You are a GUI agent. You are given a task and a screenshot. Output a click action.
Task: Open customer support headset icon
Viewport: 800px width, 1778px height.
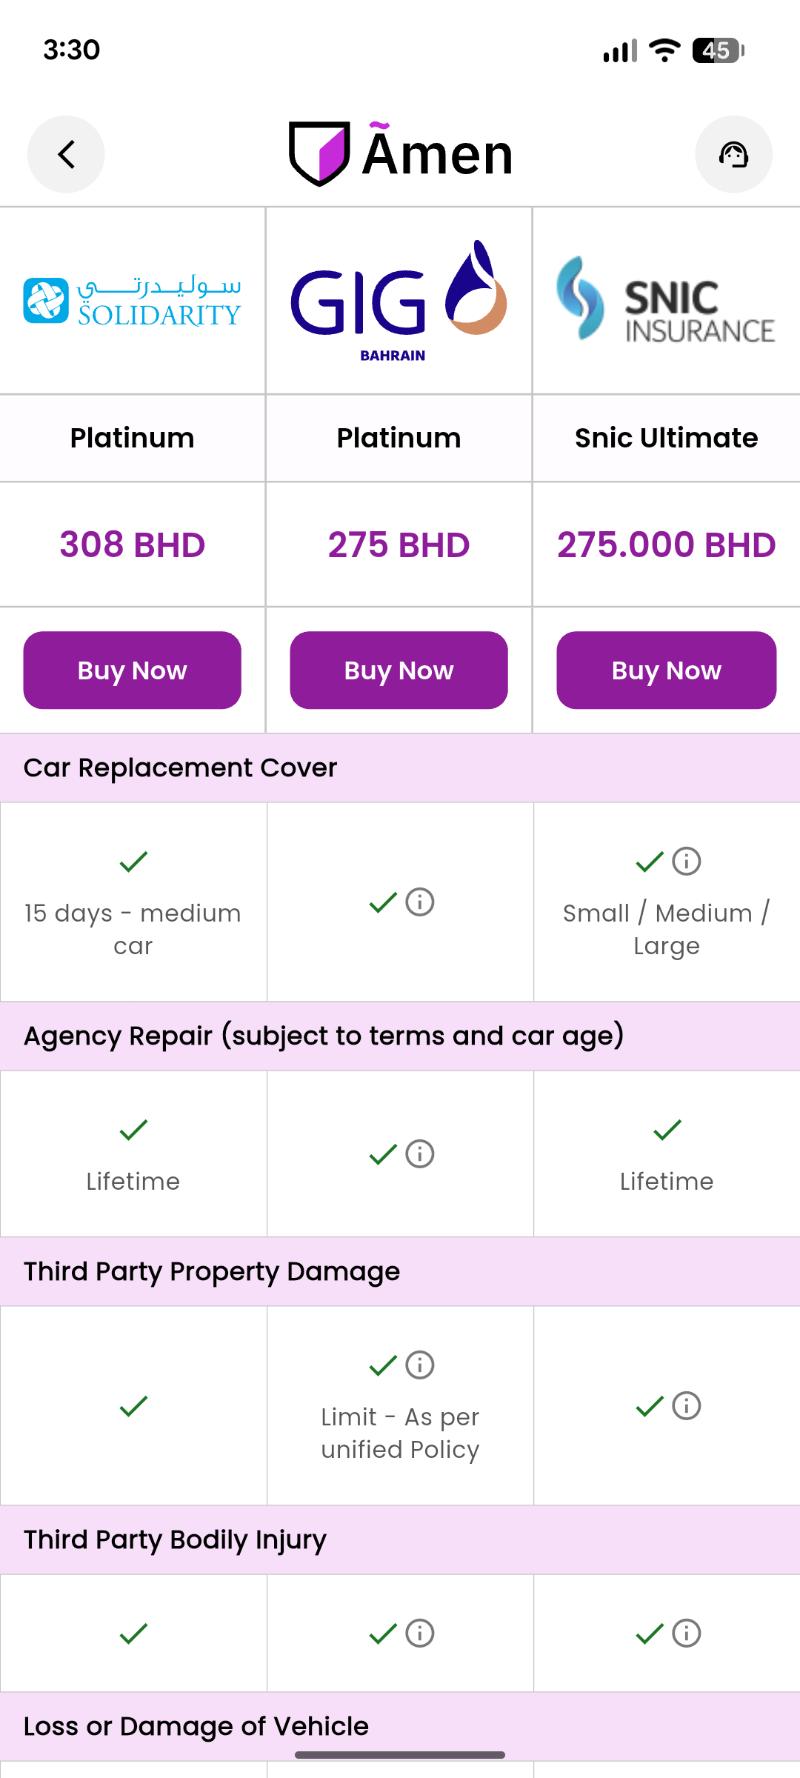click(733, 154)
